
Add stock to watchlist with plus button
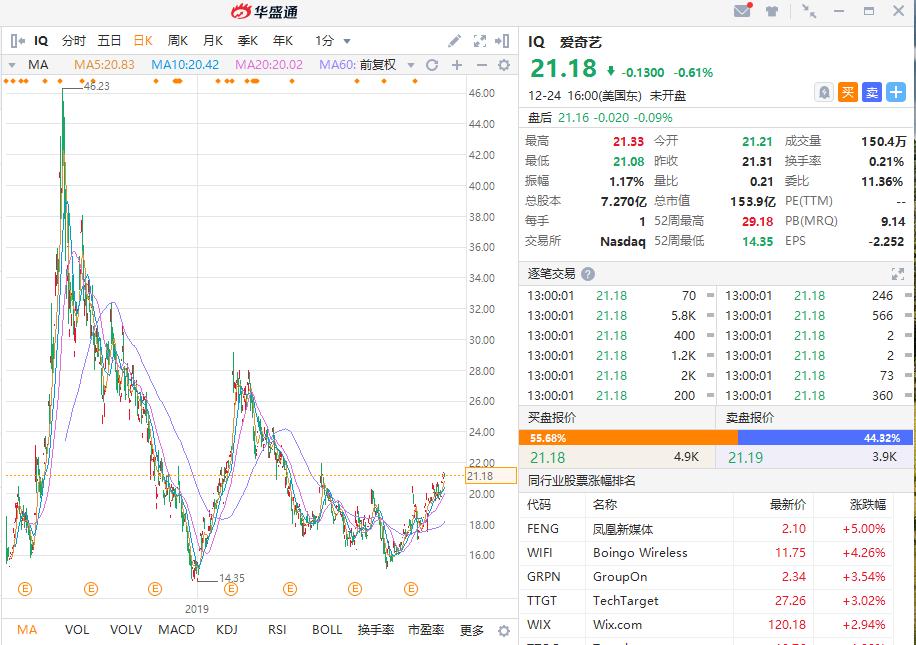[x=896, y=92]
